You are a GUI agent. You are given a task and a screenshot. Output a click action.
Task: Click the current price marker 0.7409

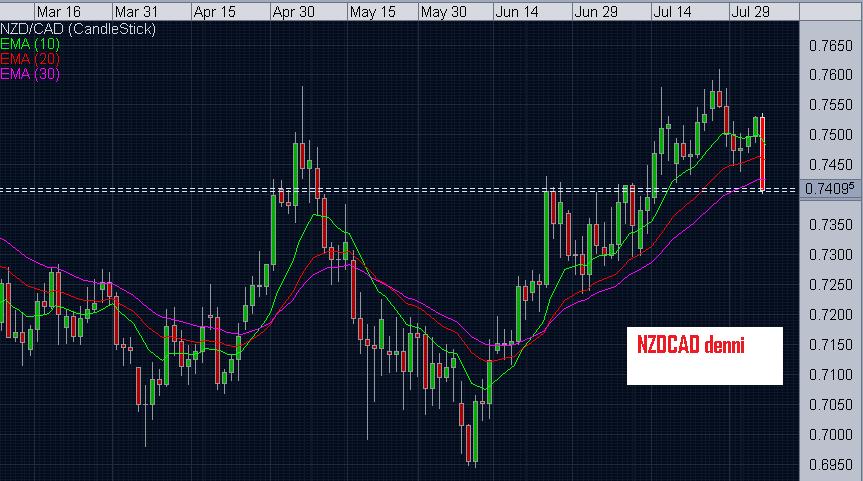coord(829,189)
